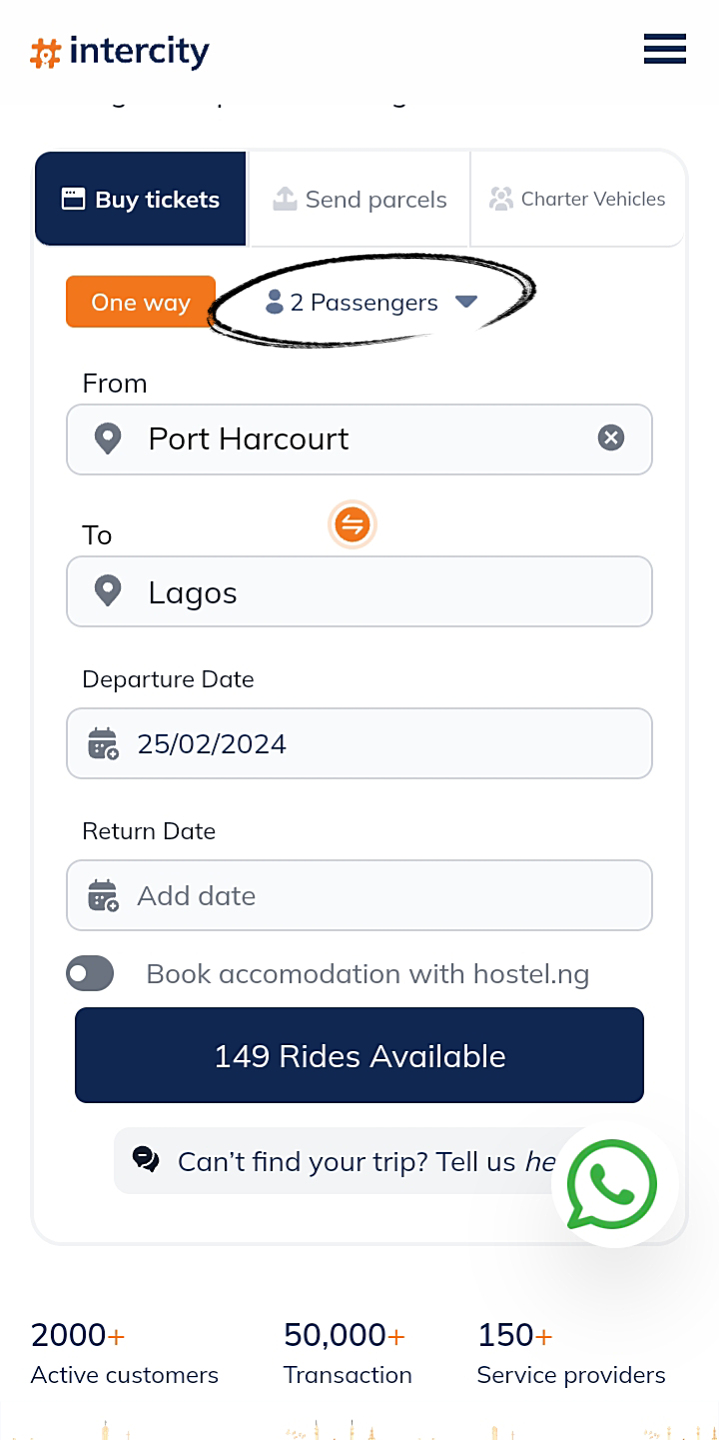Open the hamburger menu

click(664, 49)
